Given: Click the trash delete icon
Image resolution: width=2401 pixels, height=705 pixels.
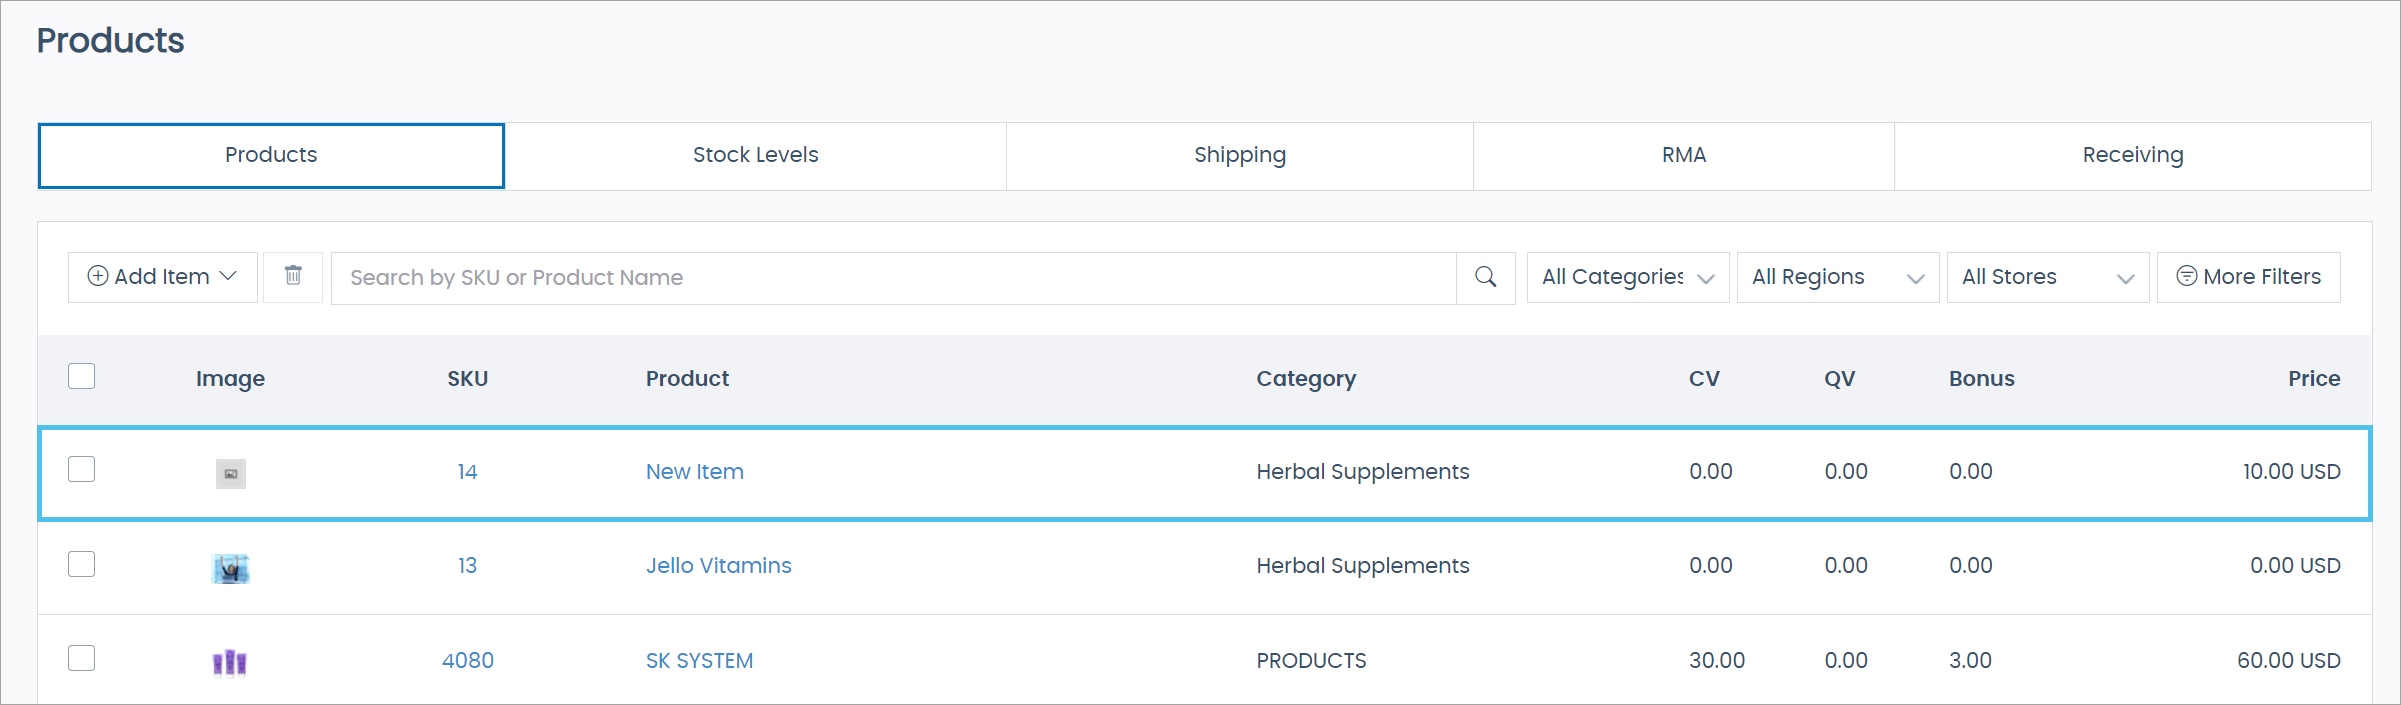Looking at the screenshot, I should point(293,276).
